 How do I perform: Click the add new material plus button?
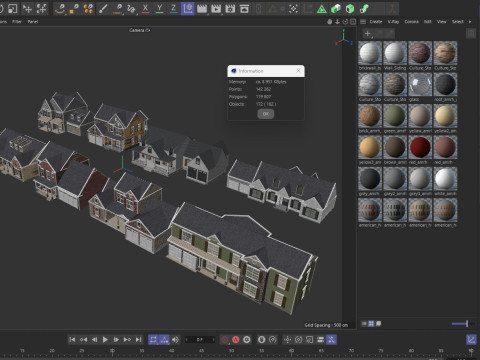tap(367, 33)
